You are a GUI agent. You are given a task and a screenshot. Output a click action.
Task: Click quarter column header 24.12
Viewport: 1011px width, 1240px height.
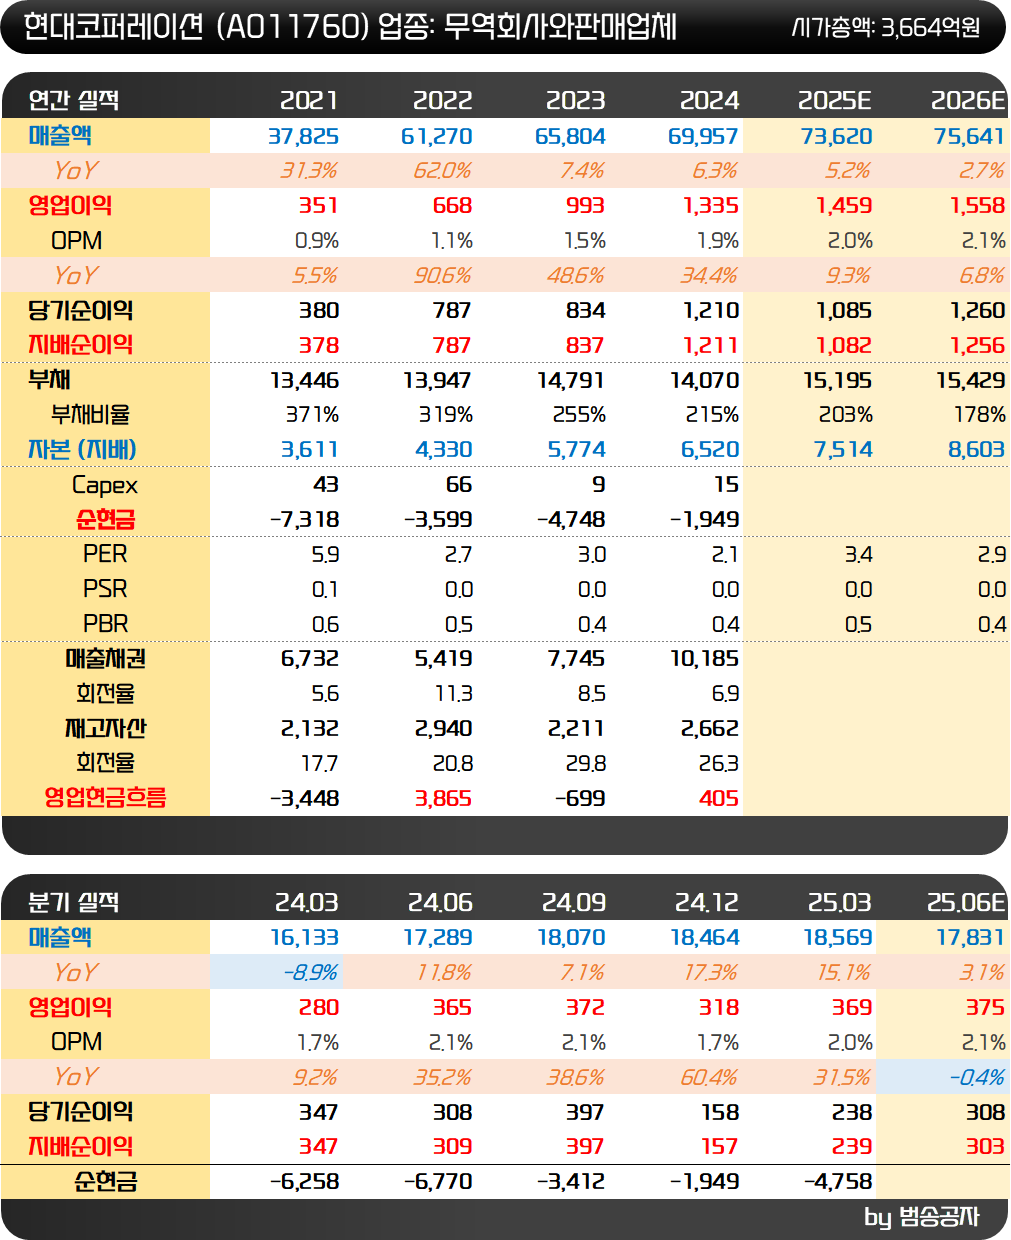(707, 902)
